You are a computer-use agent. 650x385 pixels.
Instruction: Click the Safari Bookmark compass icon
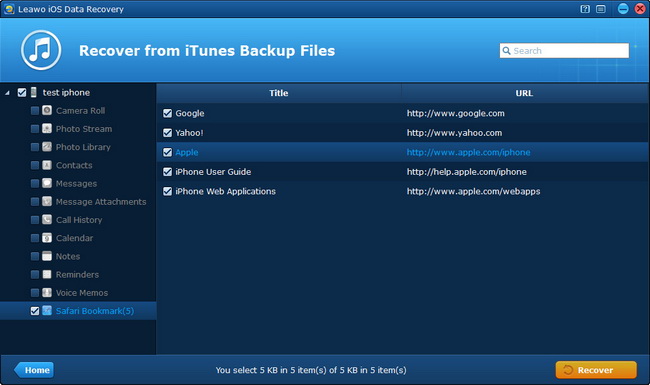47,311
